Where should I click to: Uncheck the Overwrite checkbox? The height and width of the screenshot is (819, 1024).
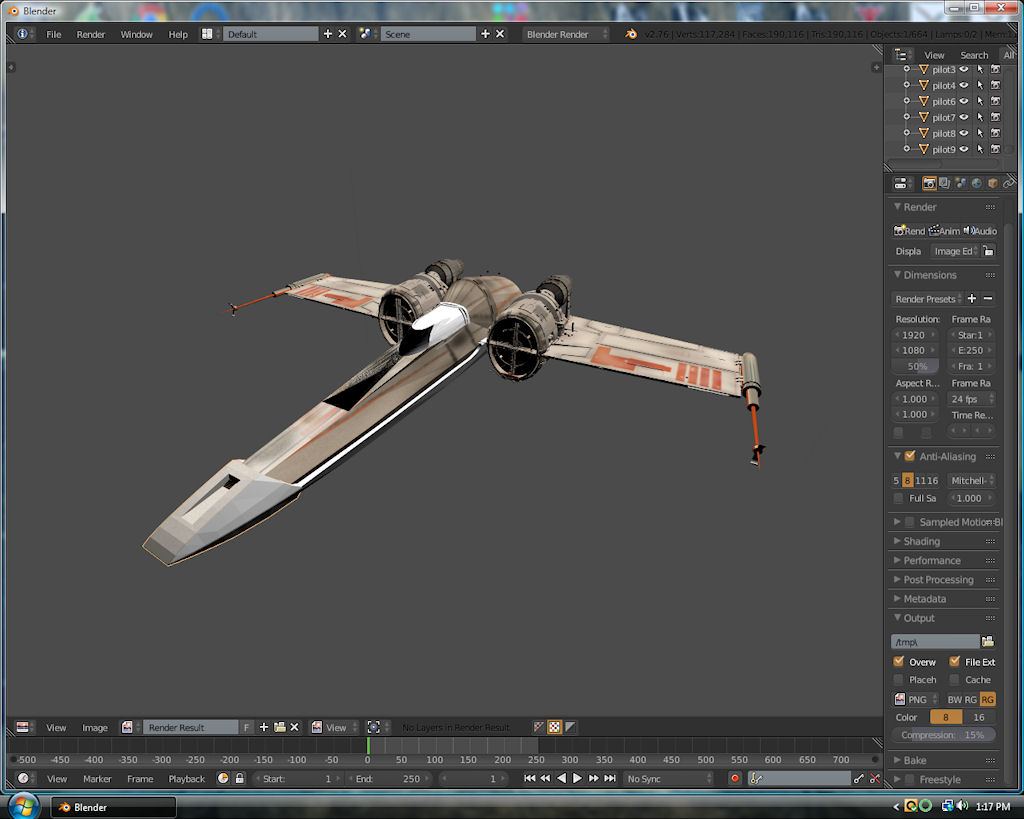pos(899,662)
